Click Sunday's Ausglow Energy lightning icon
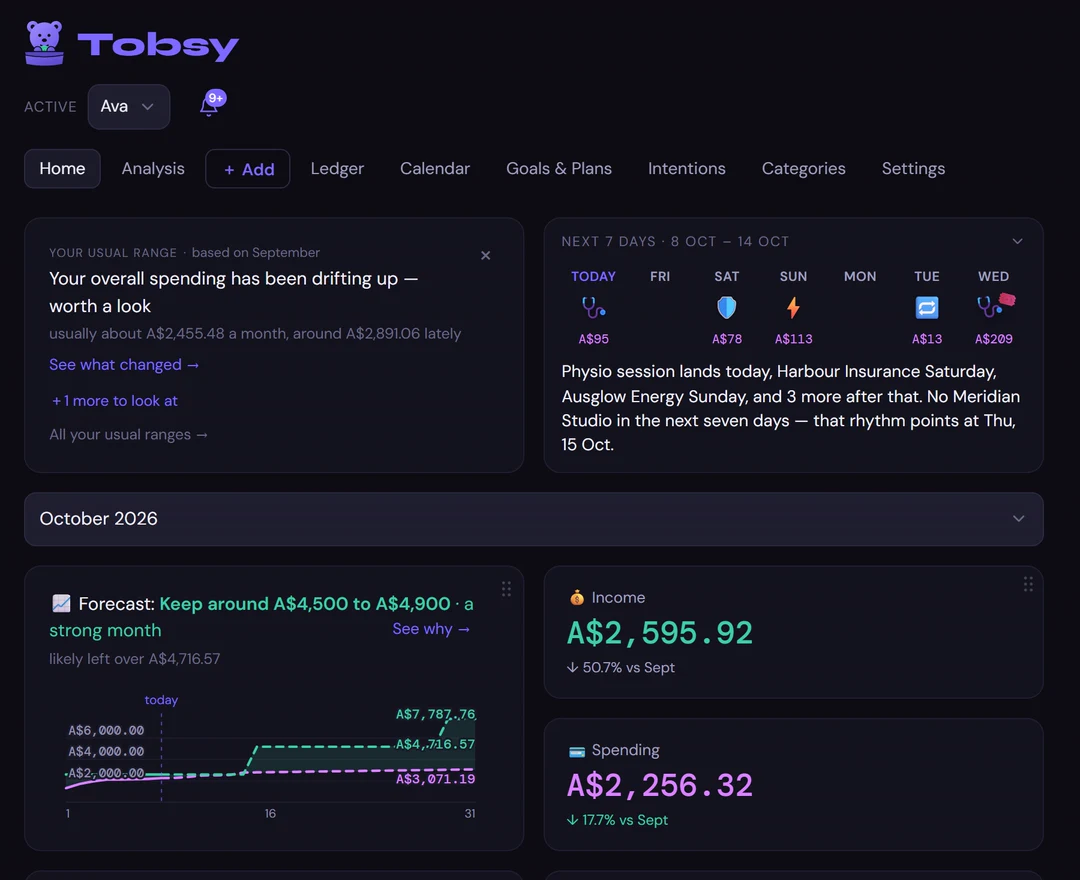The height and width of the screenshot is (880, 1080). [793, 307]
